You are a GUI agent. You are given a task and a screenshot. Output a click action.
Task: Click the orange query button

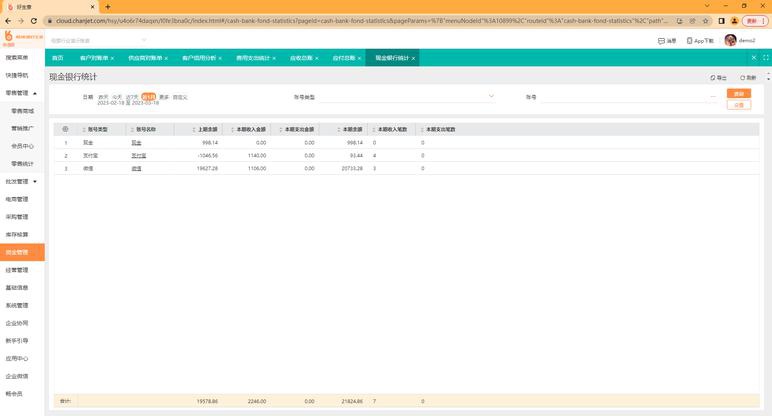(x=739, y=94)
